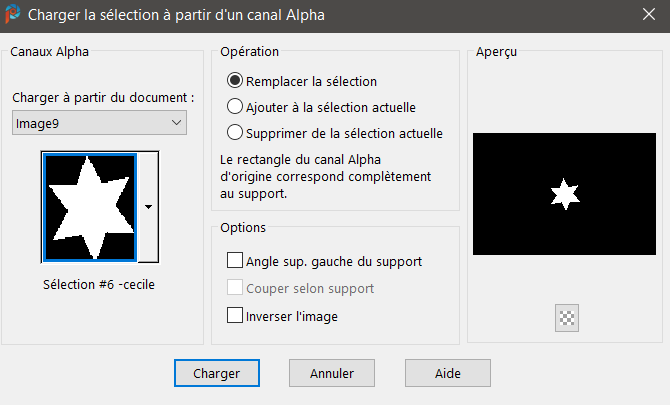This screenshot has width=670, height=405.
Task: Toggle the checkerboard preview transparency icon
Action: click(x=568, y=318)
